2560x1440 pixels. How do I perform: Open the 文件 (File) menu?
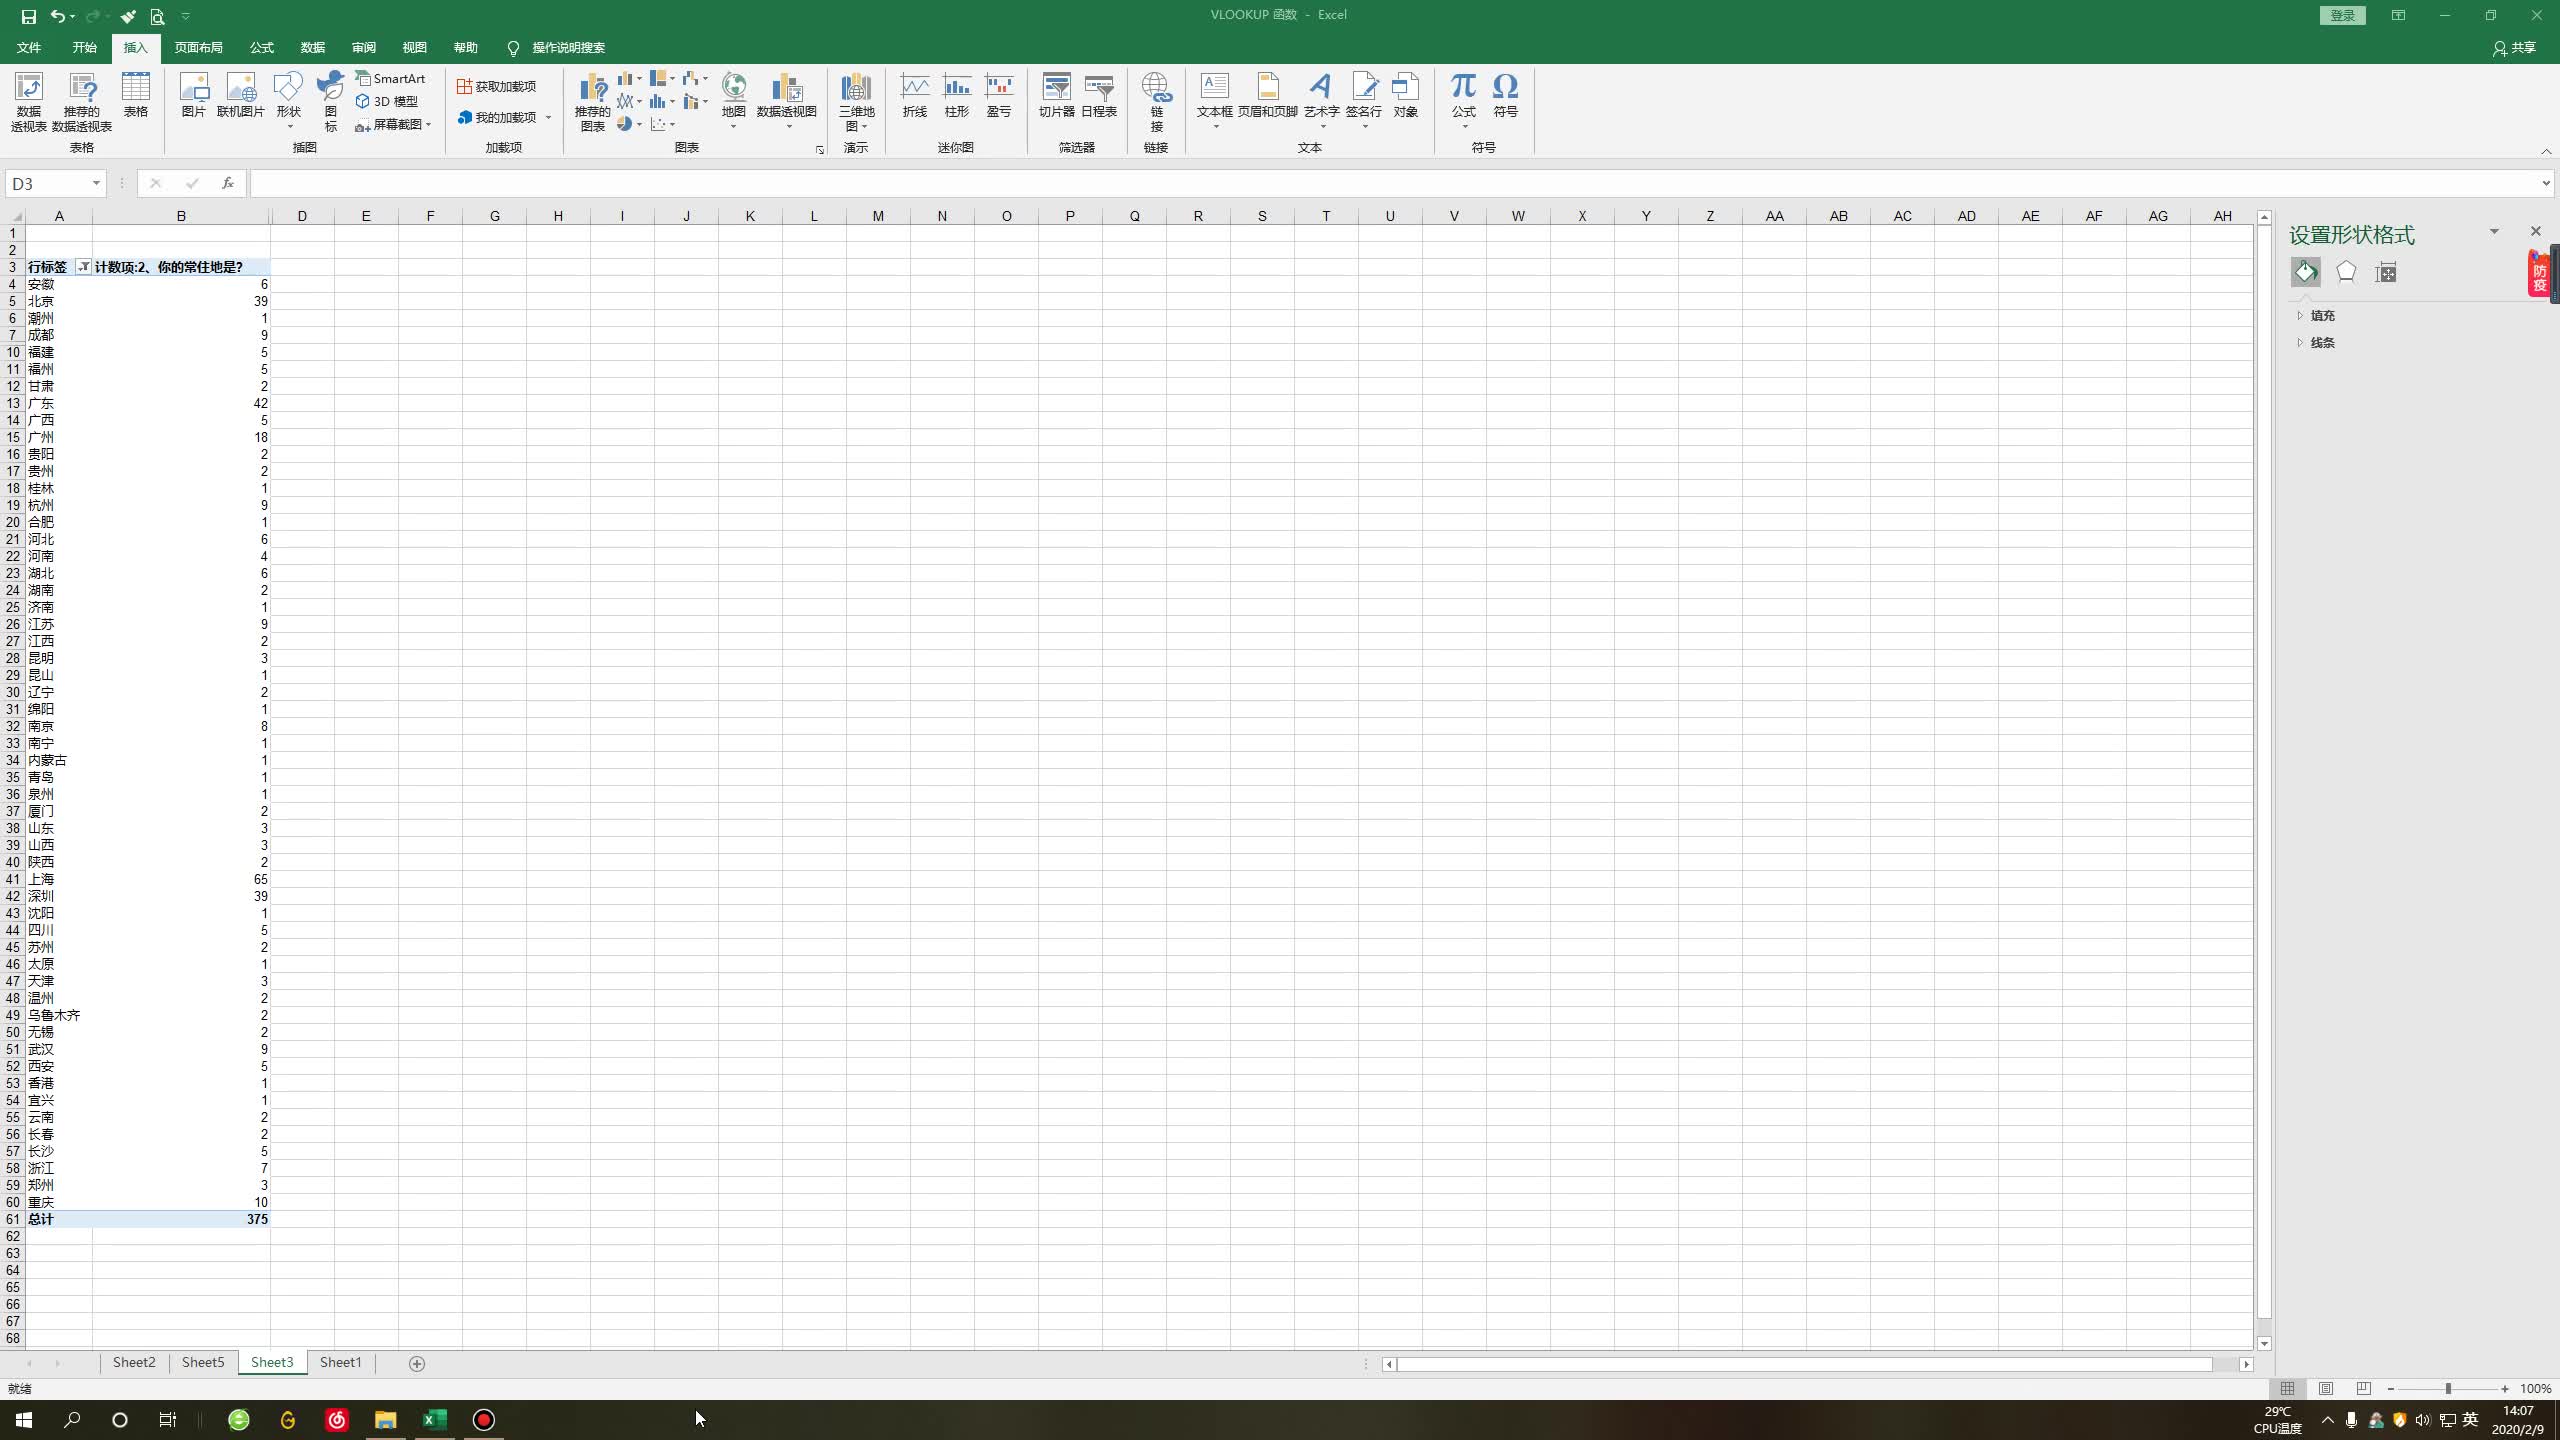pyautogui.click(x=29, y=48)
